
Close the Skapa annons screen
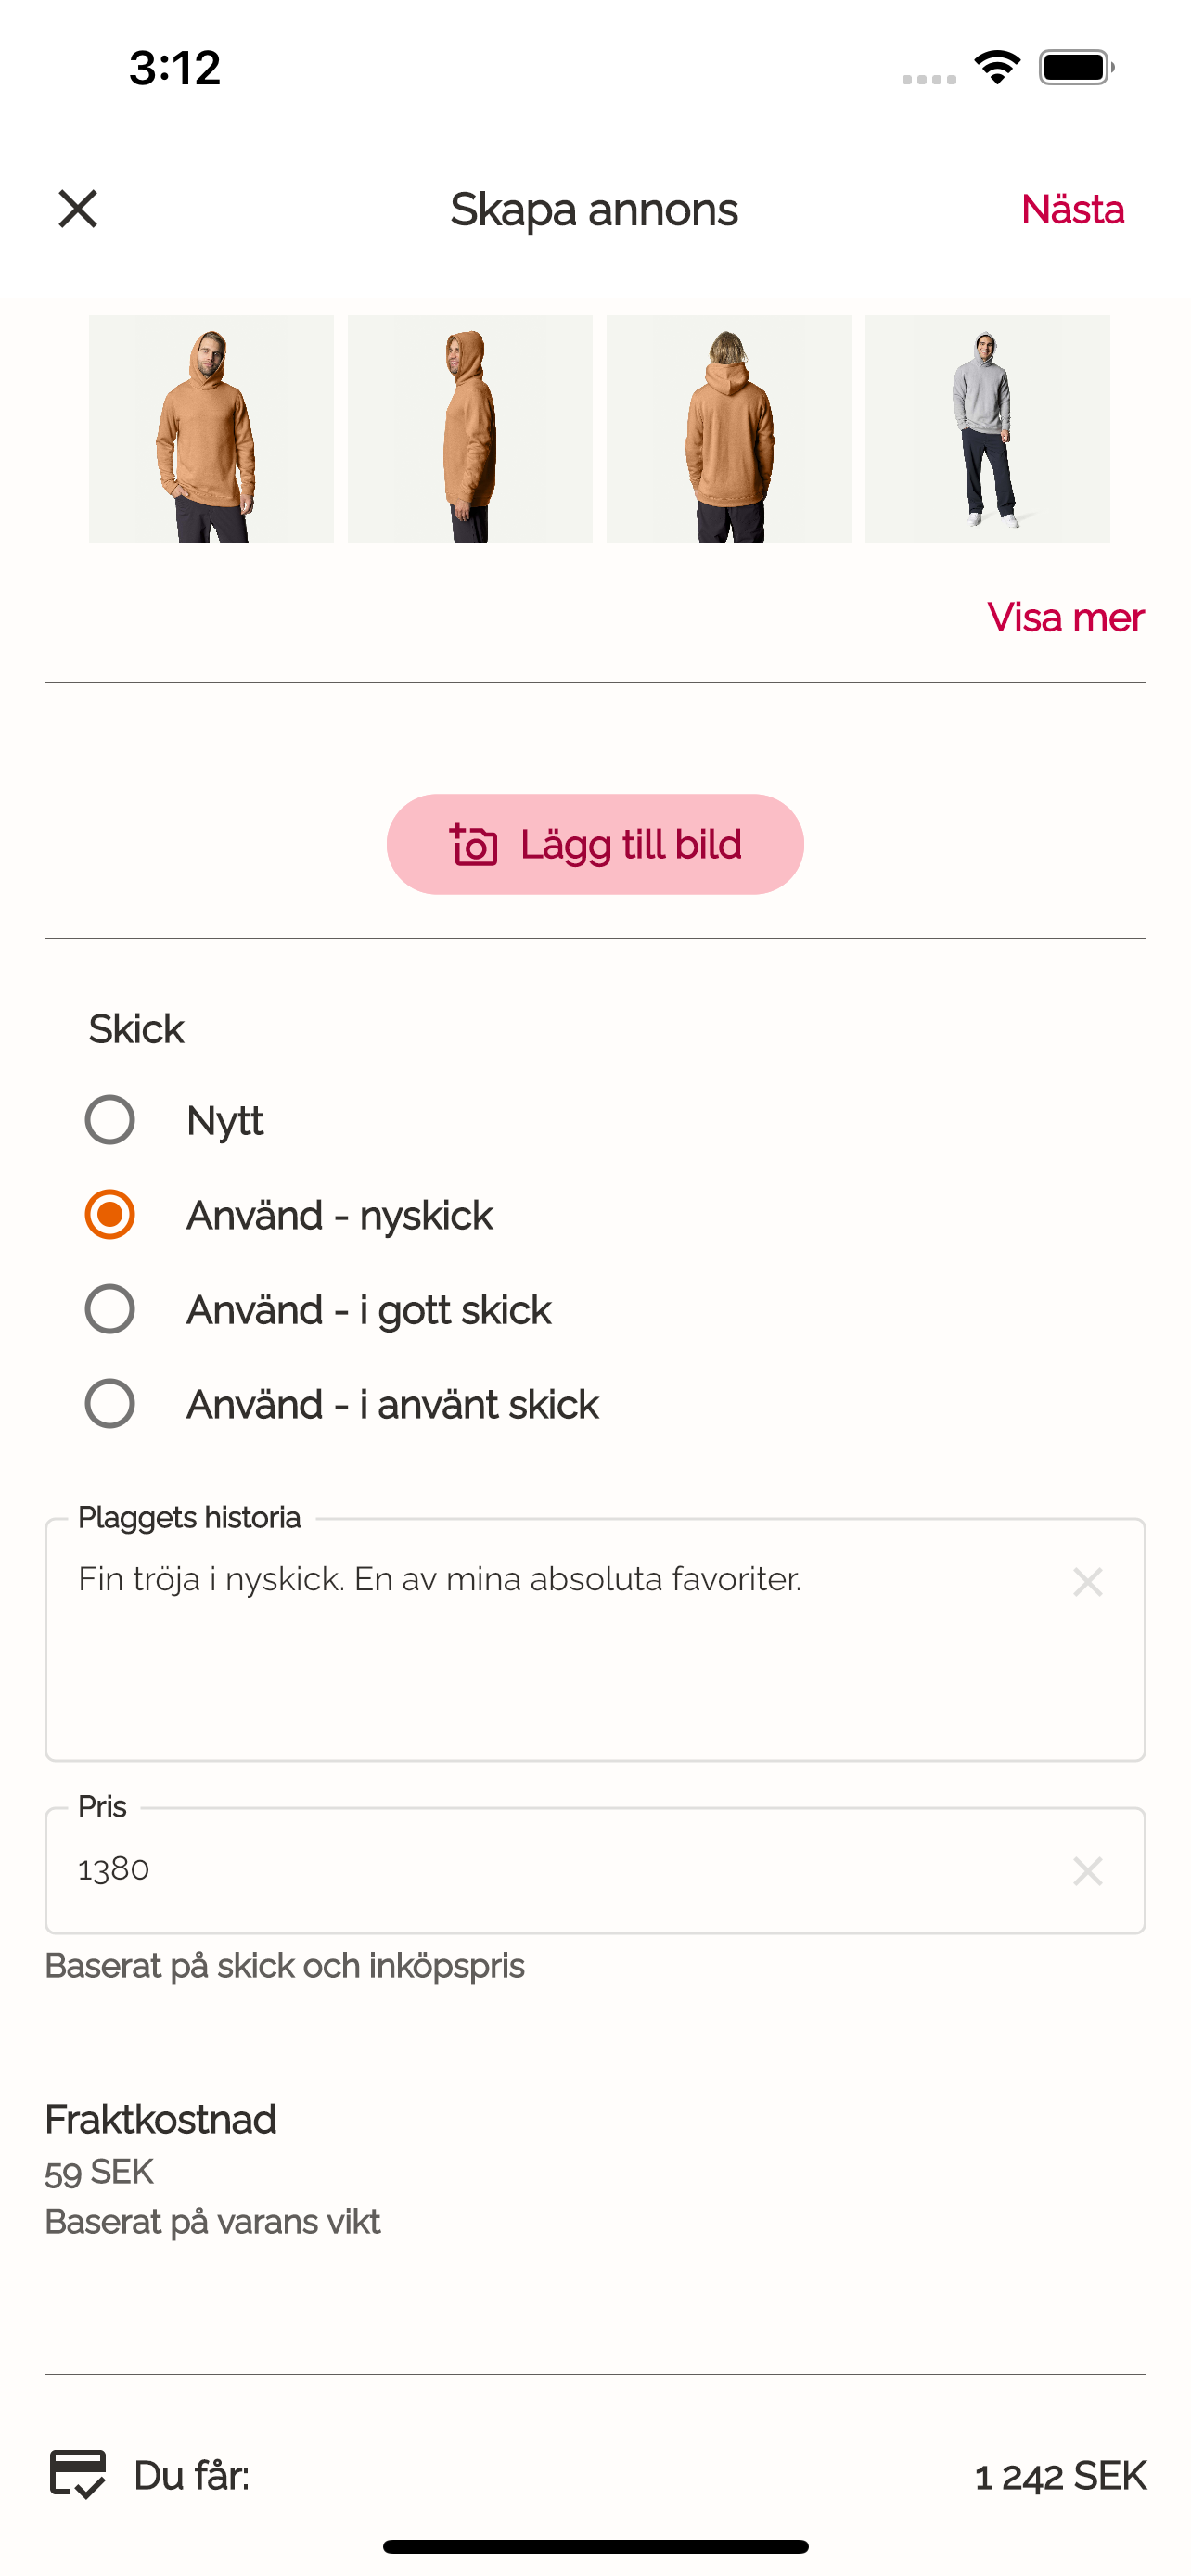[78, 209]
